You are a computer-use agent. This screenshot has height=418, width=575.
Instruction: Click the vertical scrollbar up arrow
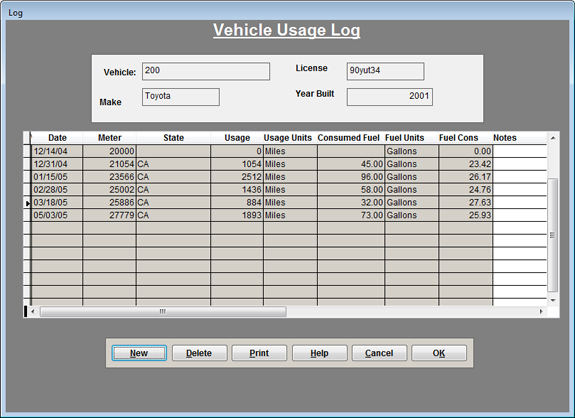pyautogui.click(x=553, y=138)
